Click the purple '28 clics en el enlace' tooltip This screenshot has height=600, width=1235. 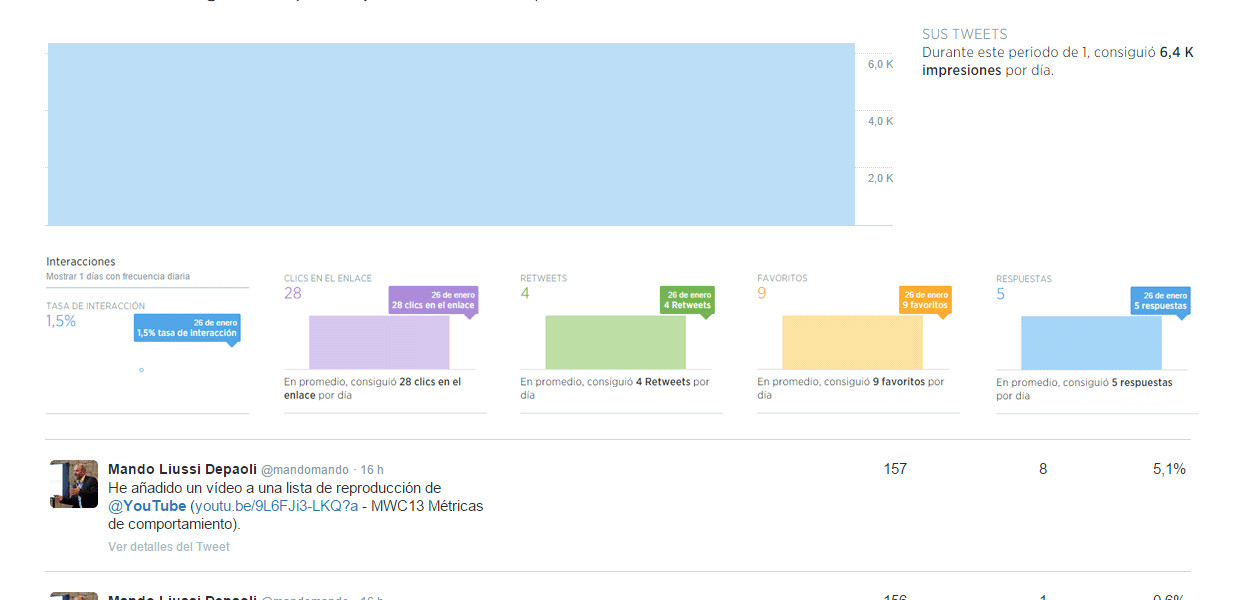pos(433,300)
